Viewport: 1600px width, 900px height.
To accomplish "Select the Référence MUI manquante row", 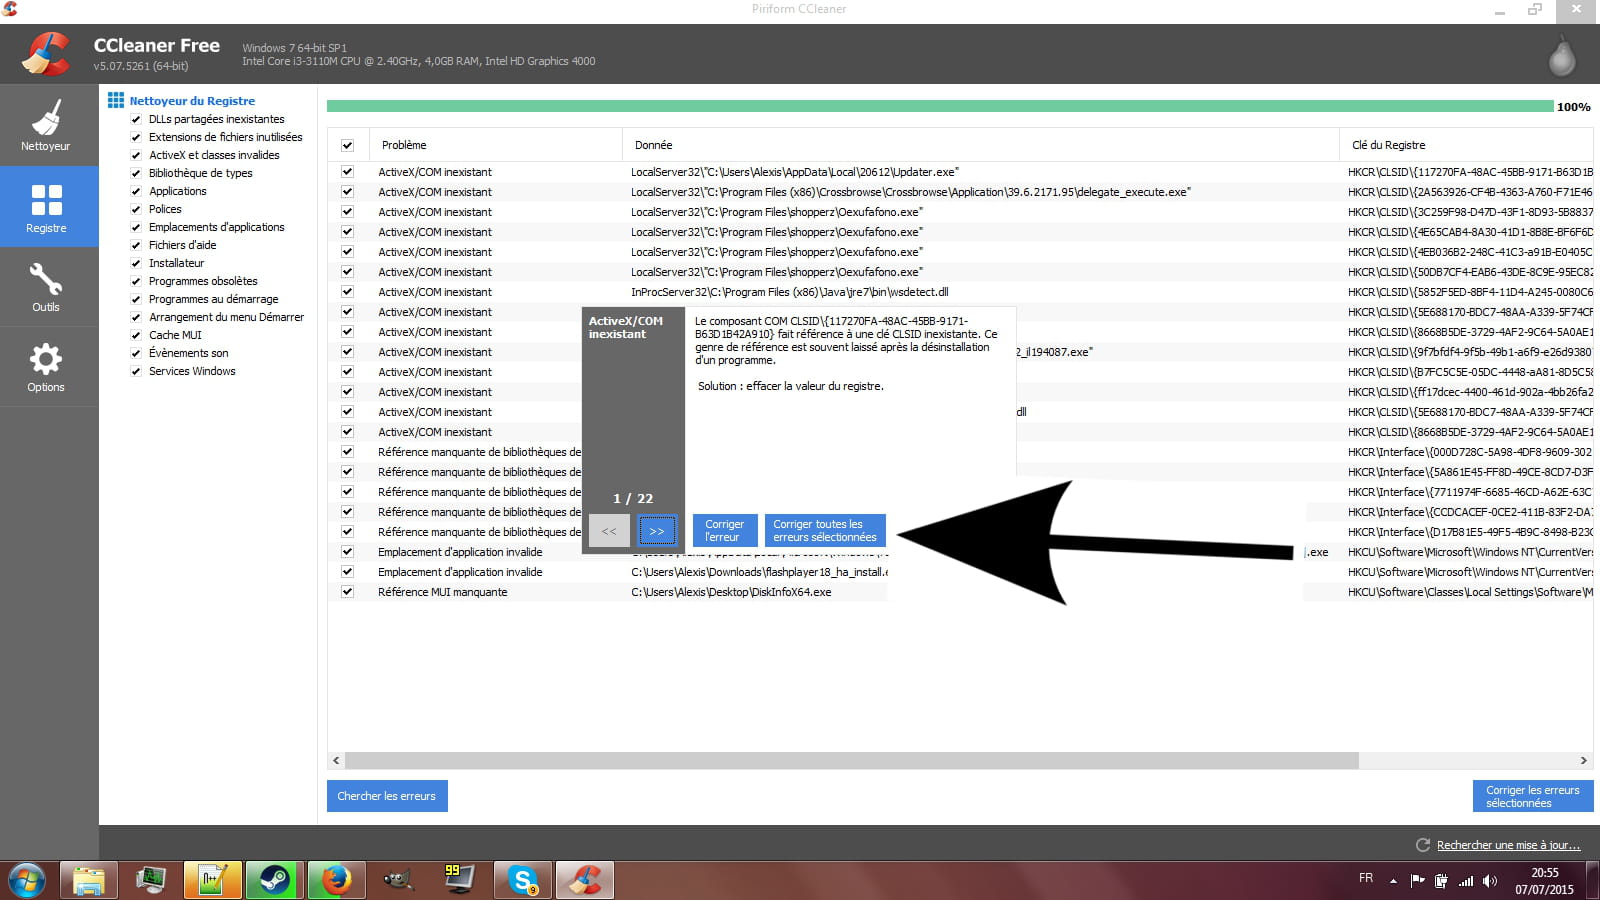I will pos(443,593).
